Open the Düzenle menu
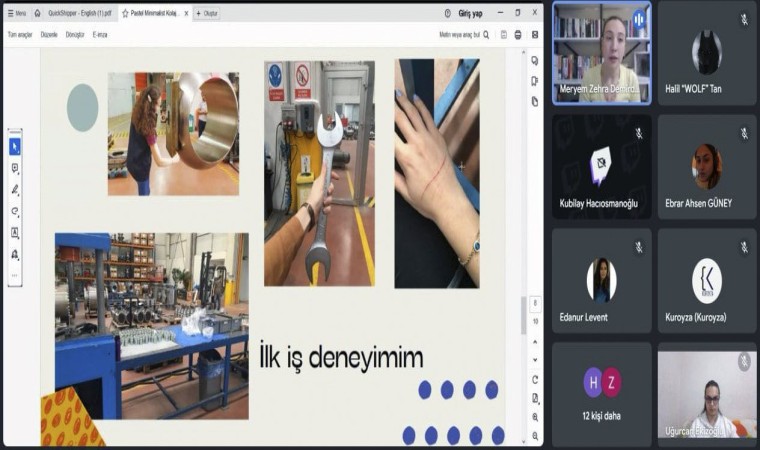The width and height of the screenshot is (760, 450). [x=47, y=34]
